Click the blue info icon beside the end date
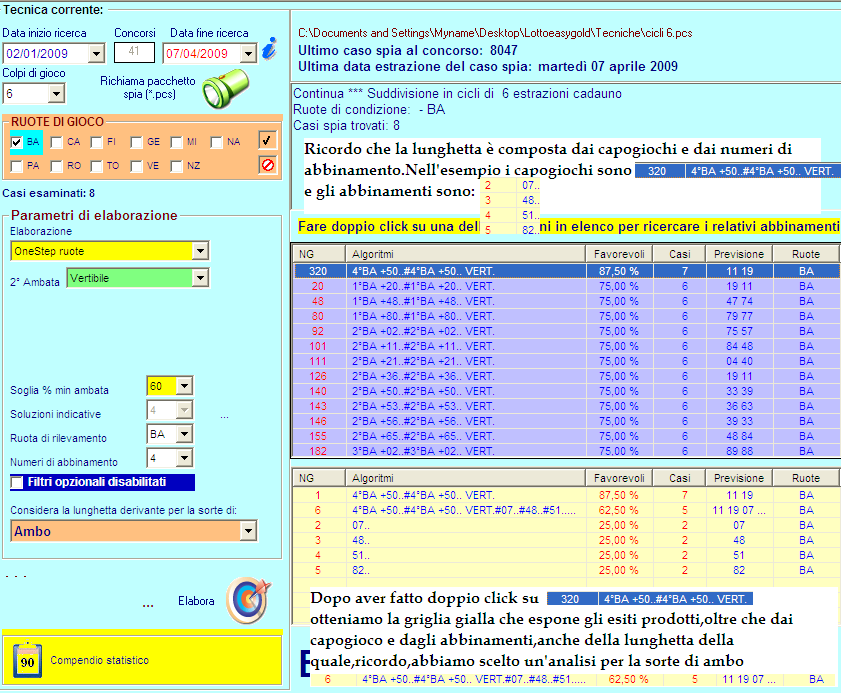 [268, 50]
